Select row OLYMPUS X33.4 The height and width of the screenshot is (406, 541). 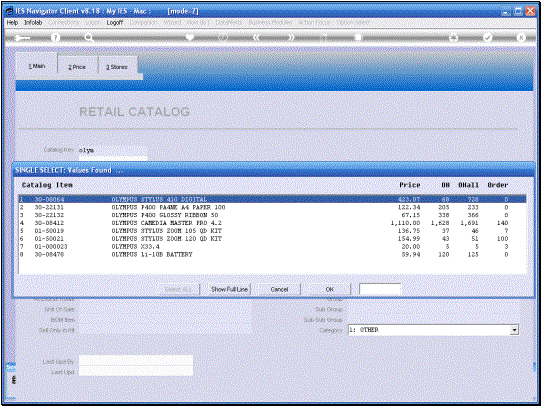click(272, 247)
